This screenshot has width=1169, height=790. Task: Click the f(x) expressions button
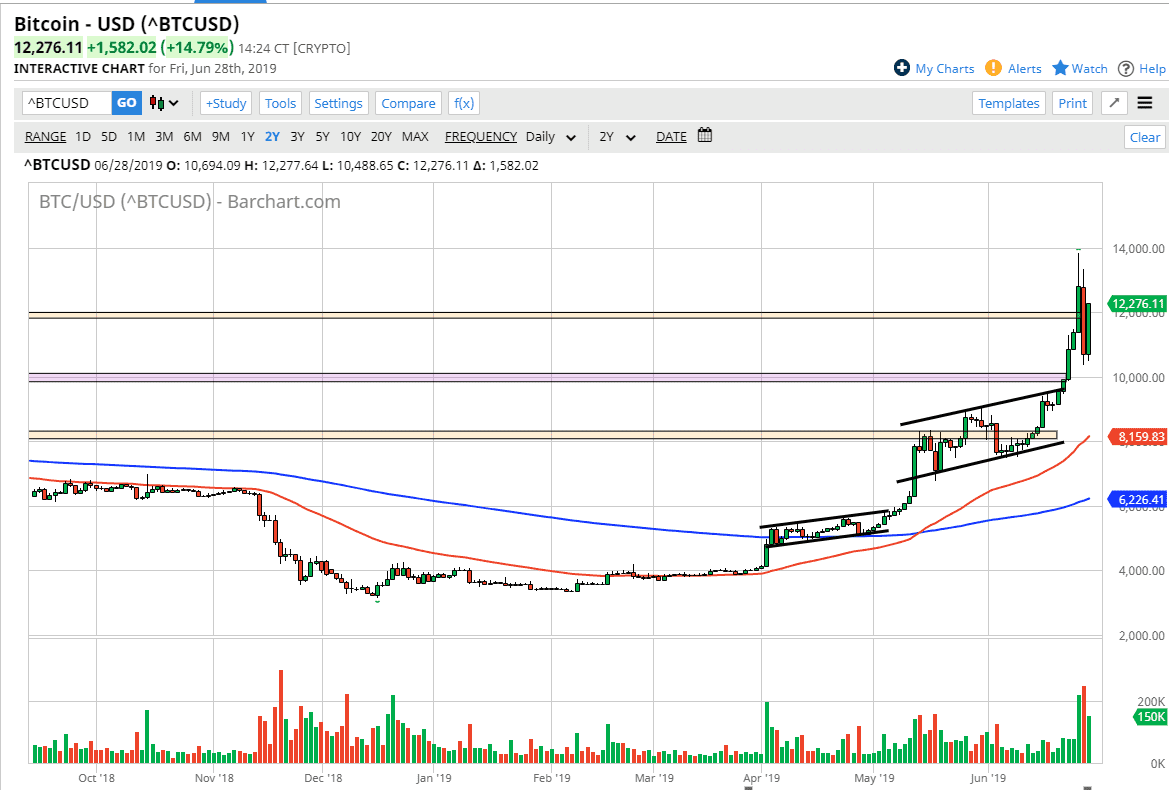463,103
